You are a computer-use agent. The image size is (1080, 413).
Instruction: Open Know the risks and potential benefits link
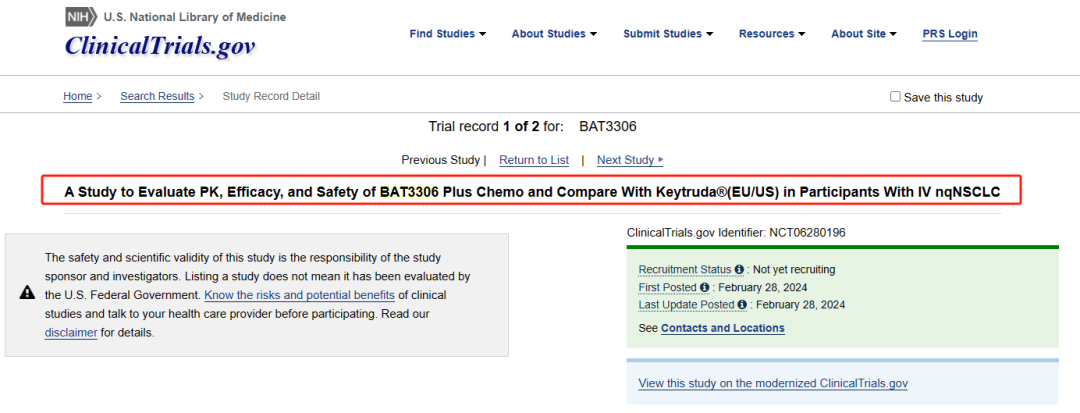click(x=300, y=295)
